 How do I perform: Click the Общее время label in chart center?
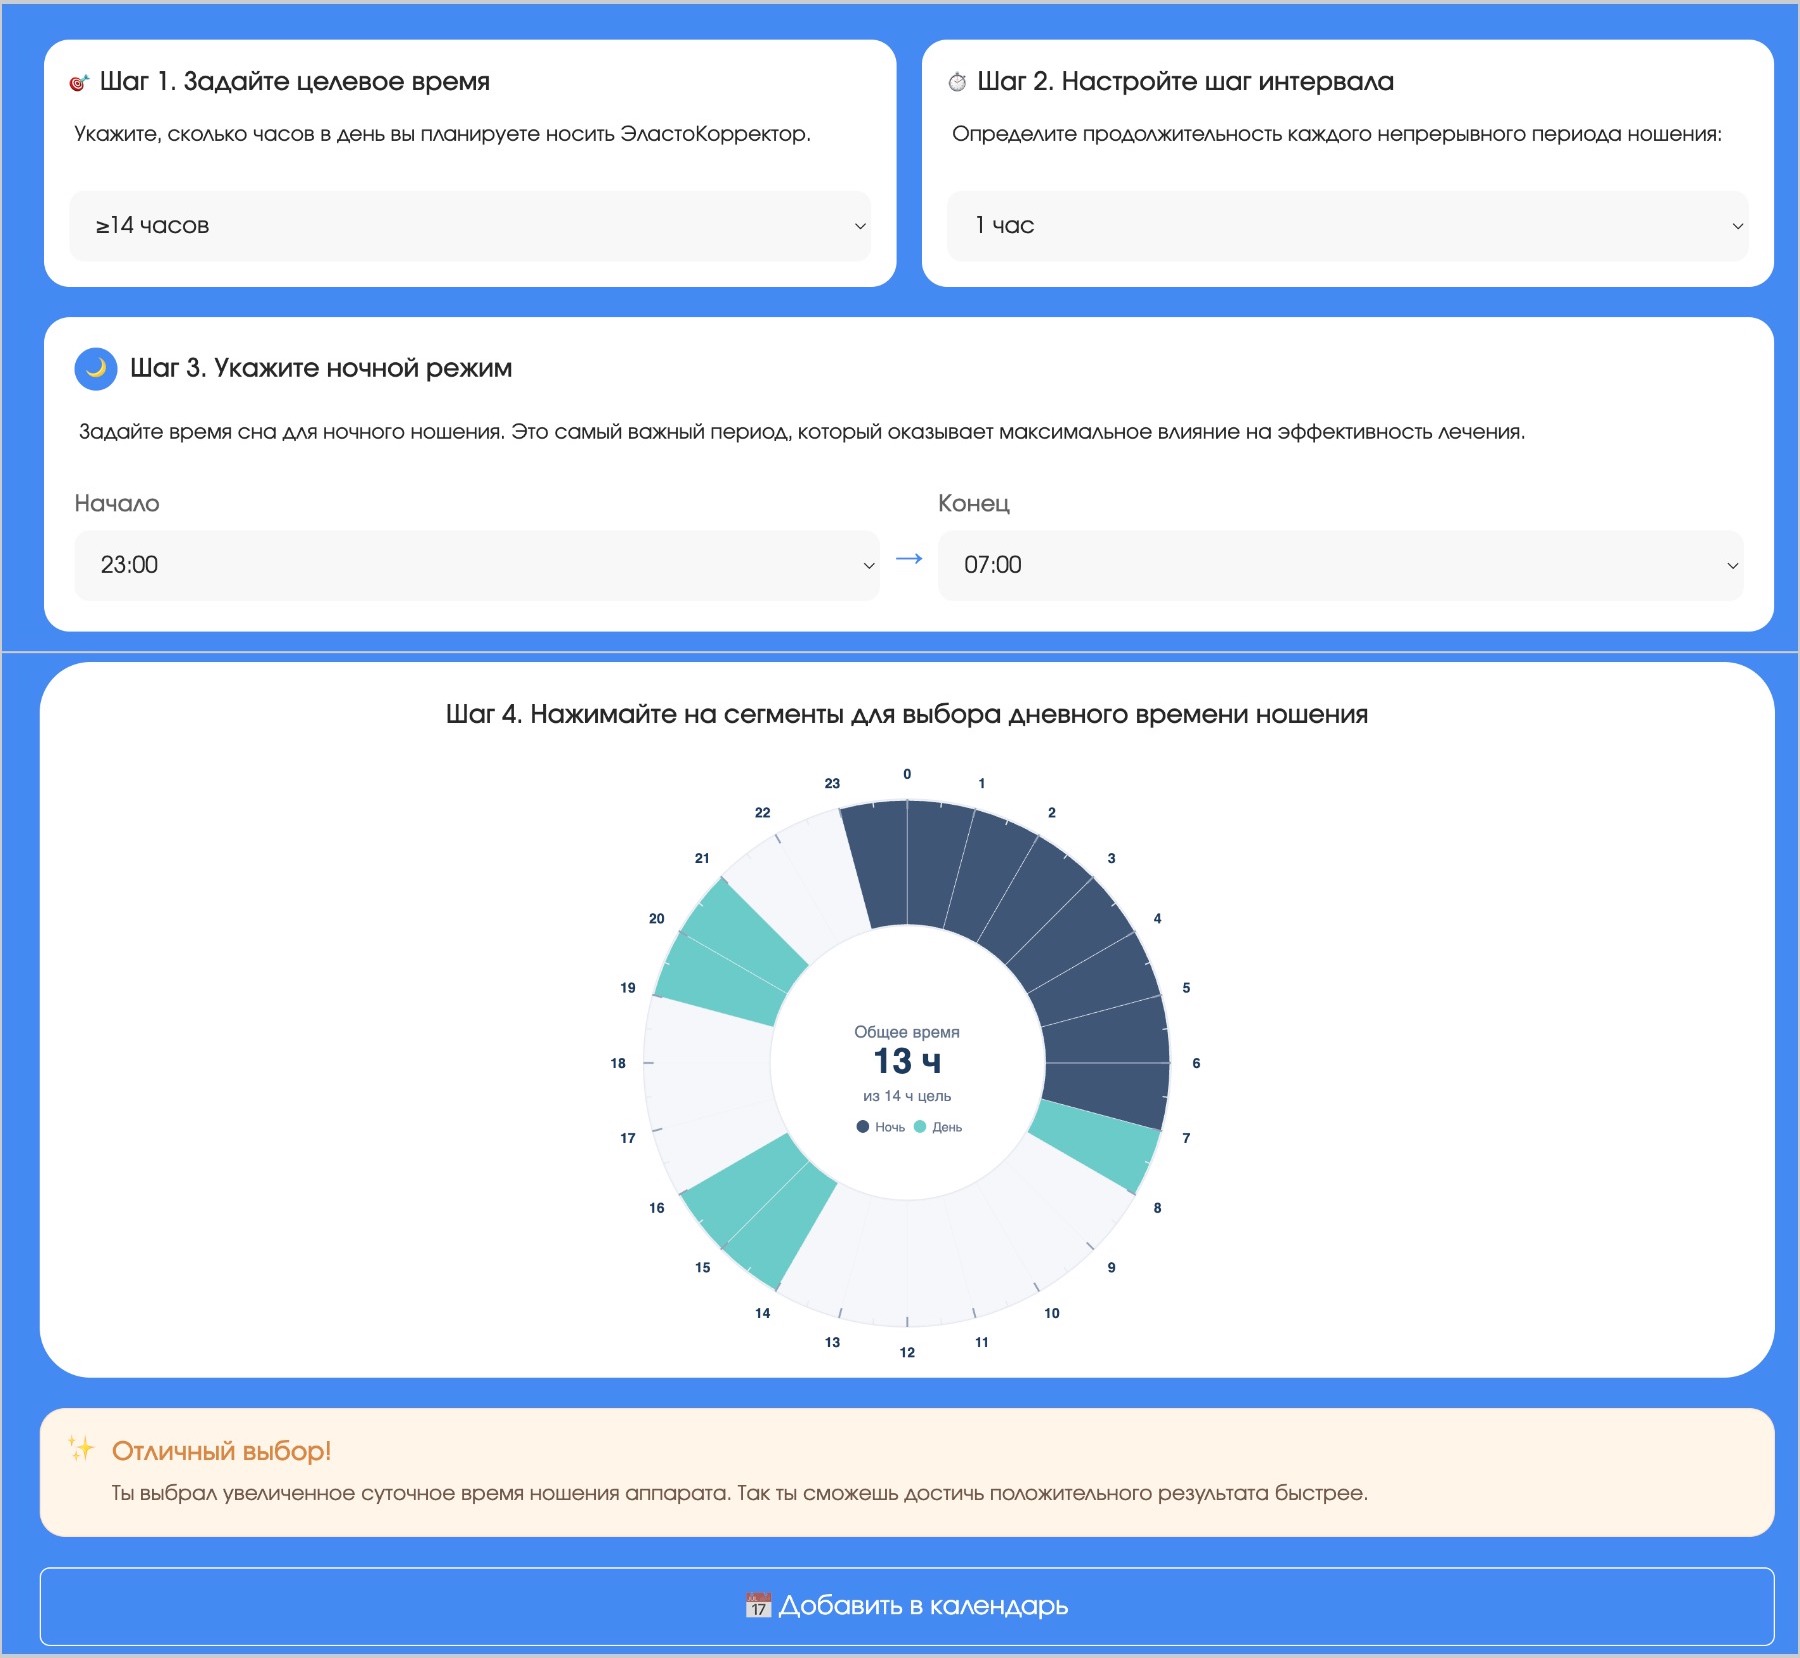tap(907, 1032)
